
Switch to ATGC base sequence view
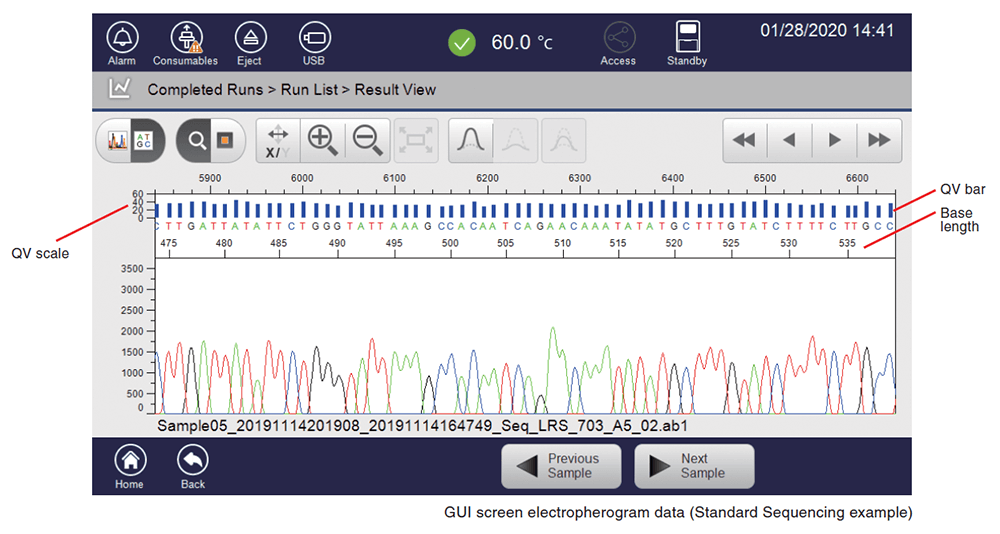144,141
